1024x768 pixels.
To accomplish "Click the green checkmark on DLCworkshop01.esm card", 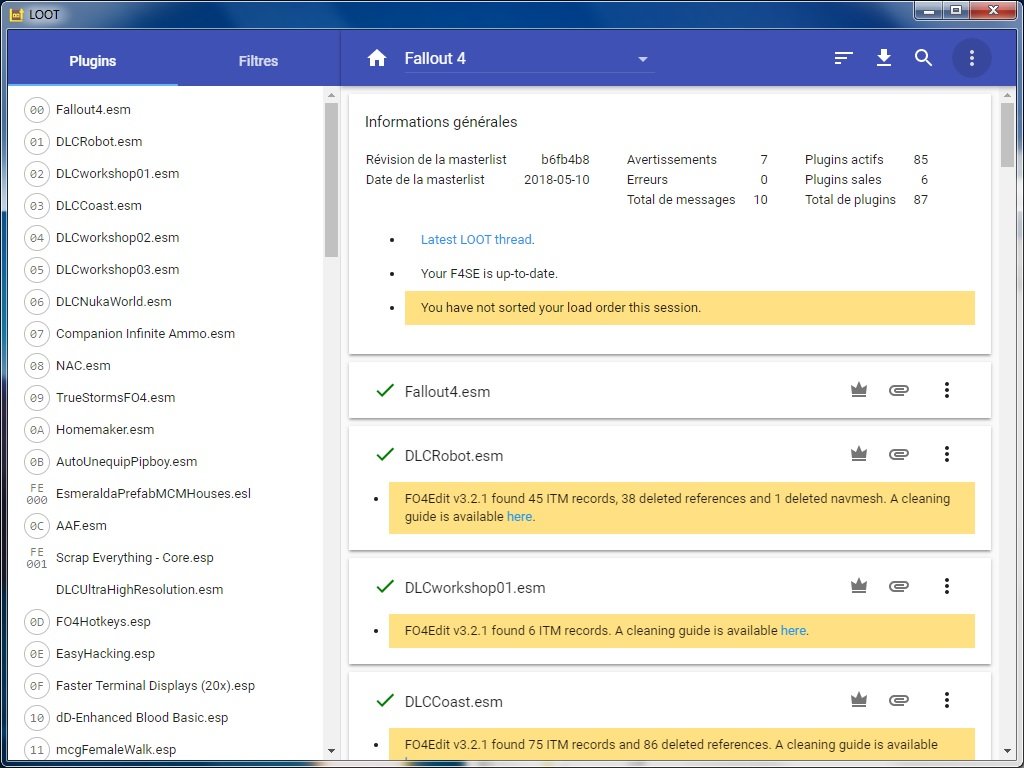I will tap(385, 586).
